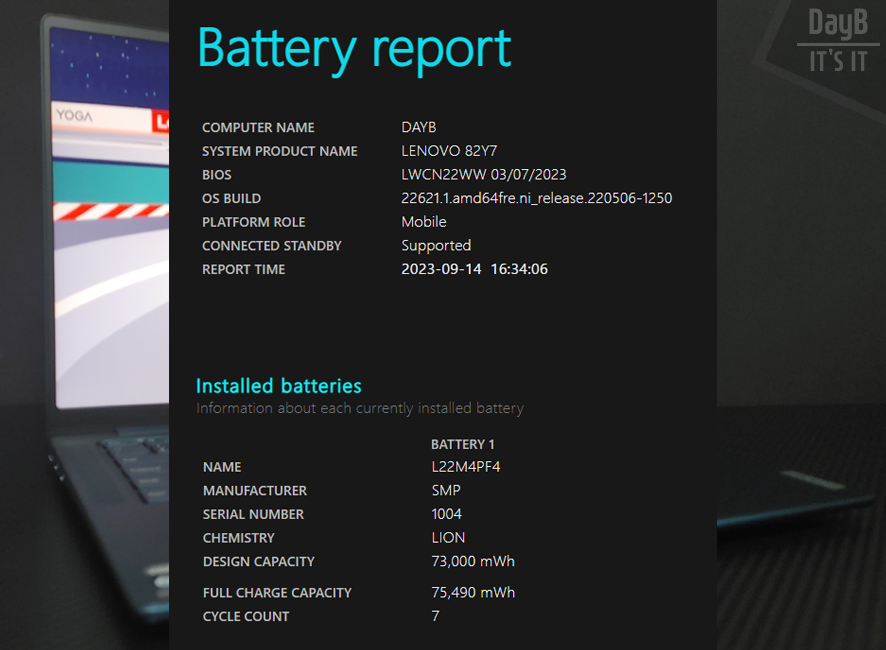Image resolution: width=886 pixels, height=650 pixels.
Task: Select the chemistry value LION
Action: tap(448, 538)
